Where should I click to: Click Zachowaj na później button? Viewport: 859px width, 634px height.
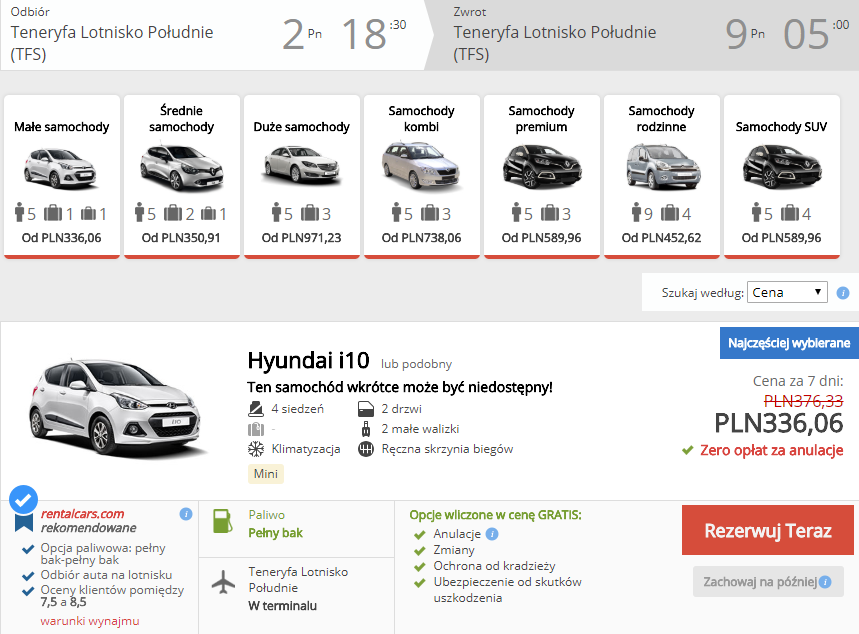coord(768,581)
